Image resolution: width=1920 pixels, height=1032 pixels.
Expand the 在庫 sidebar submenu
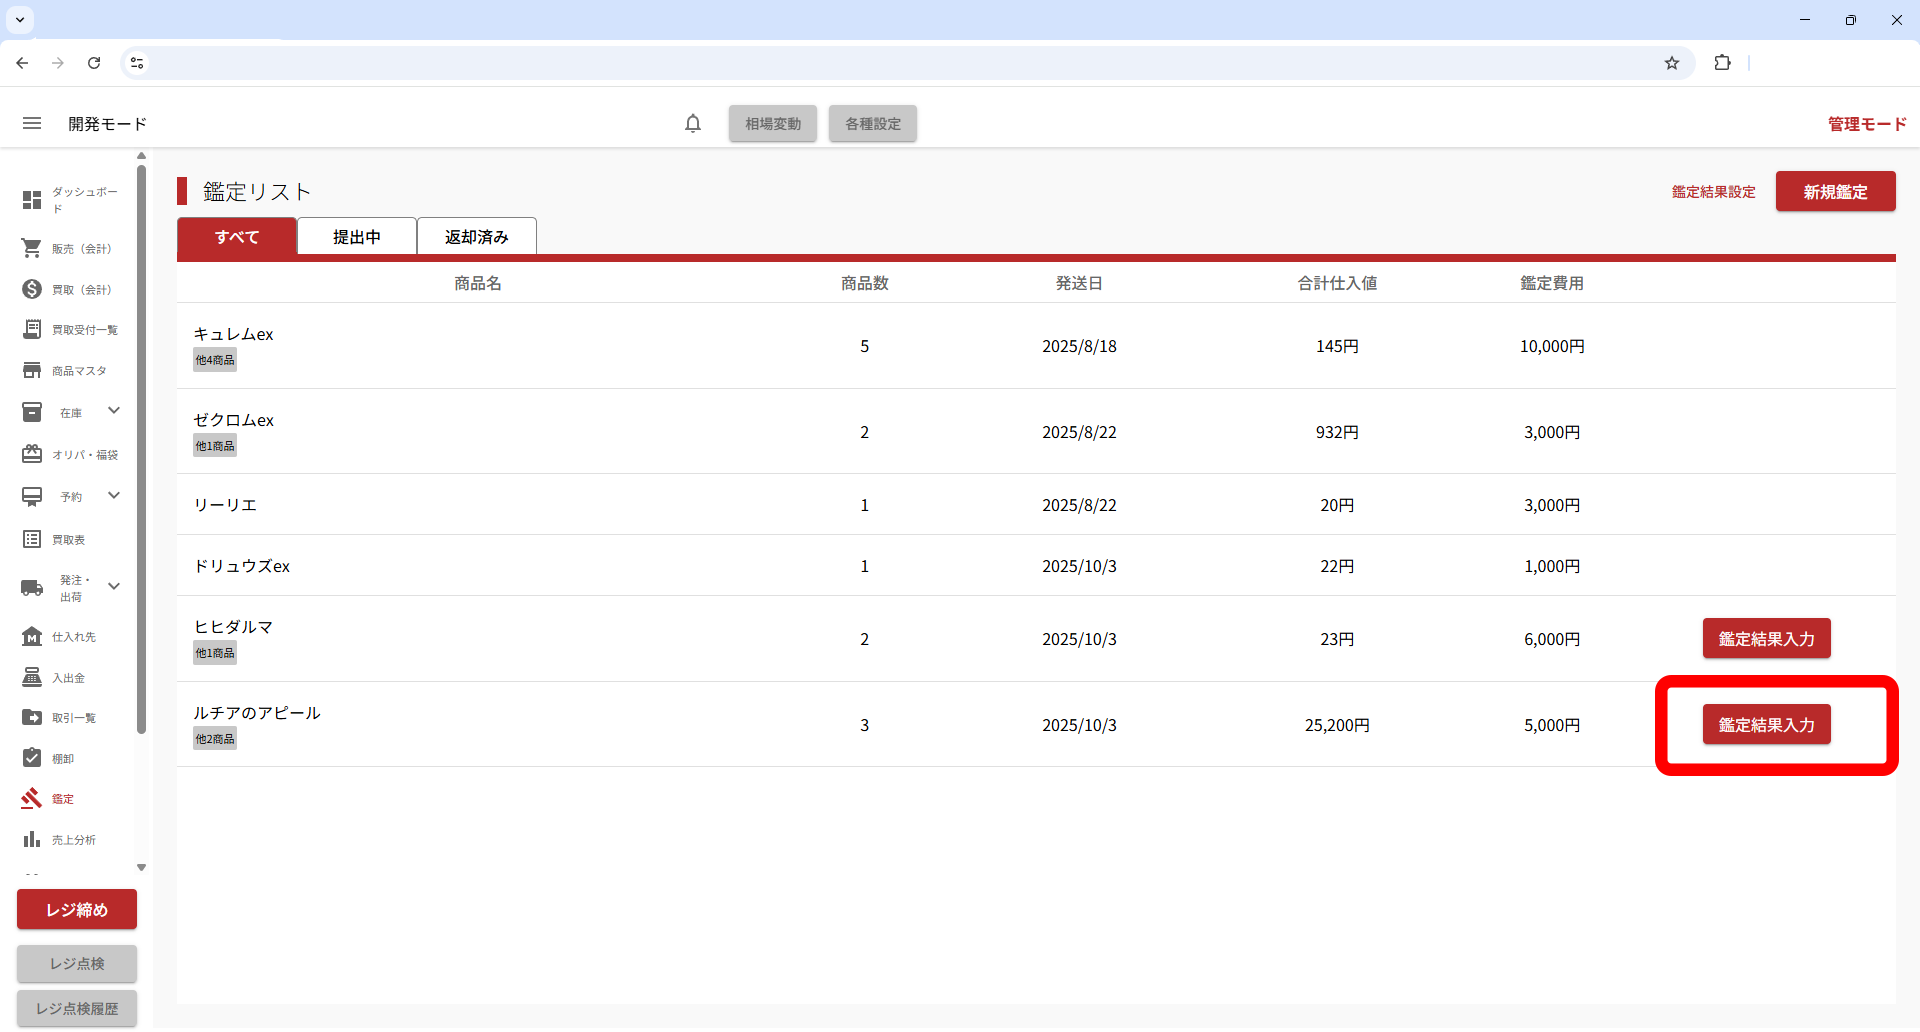click(114, 411)
